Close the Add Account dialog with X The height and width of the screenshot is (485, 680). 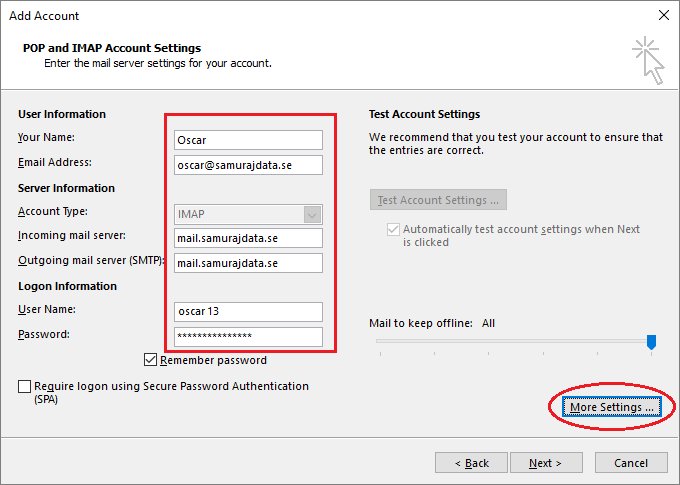664,16
